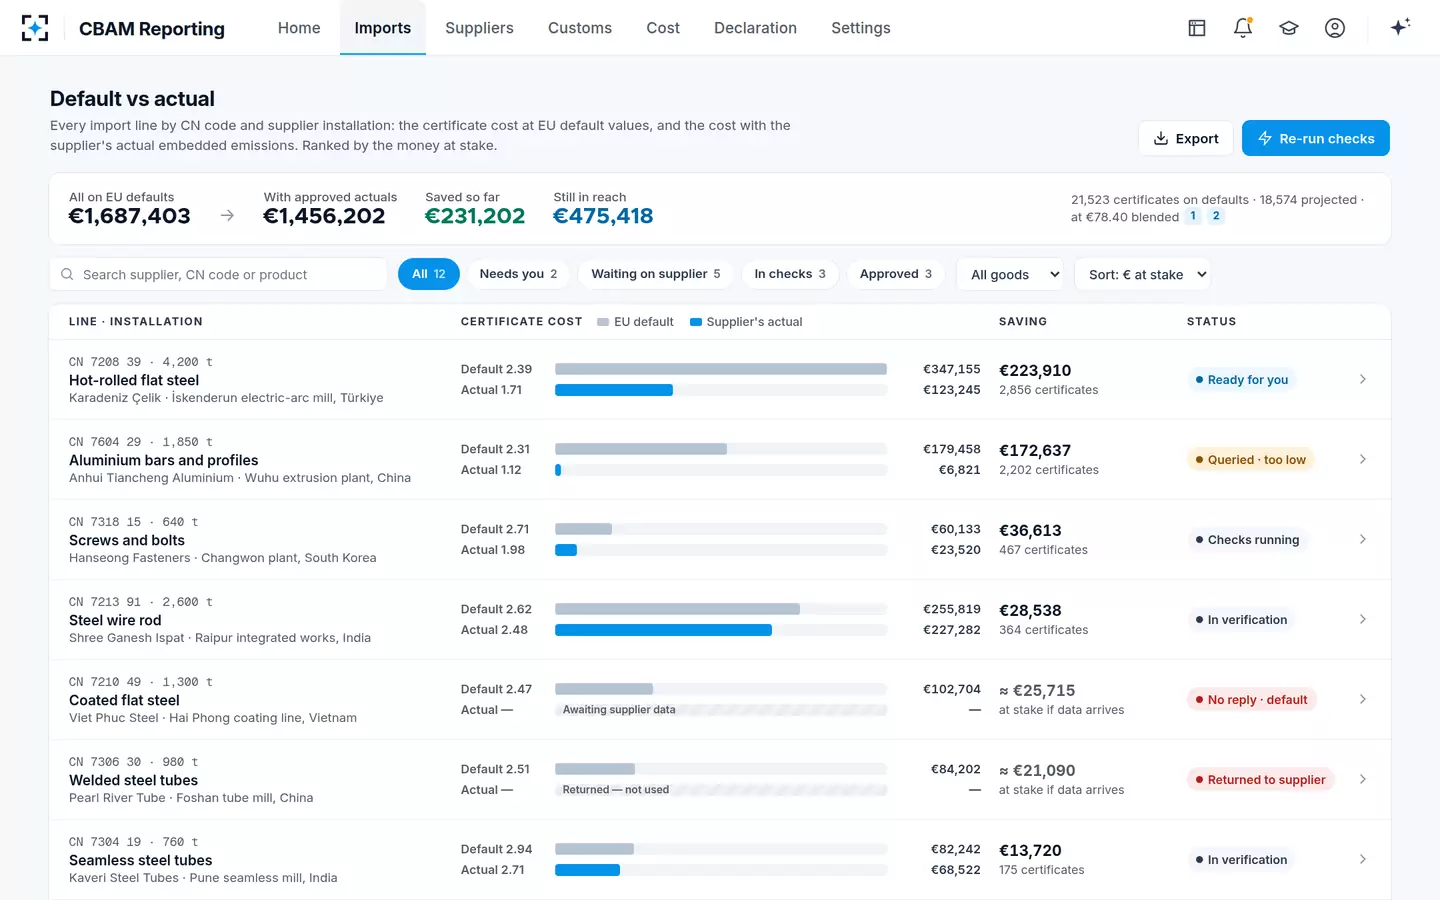Click the Returned to supplier status badge
Viewport: 1440px width, 900px height.
pos(1261,779)
